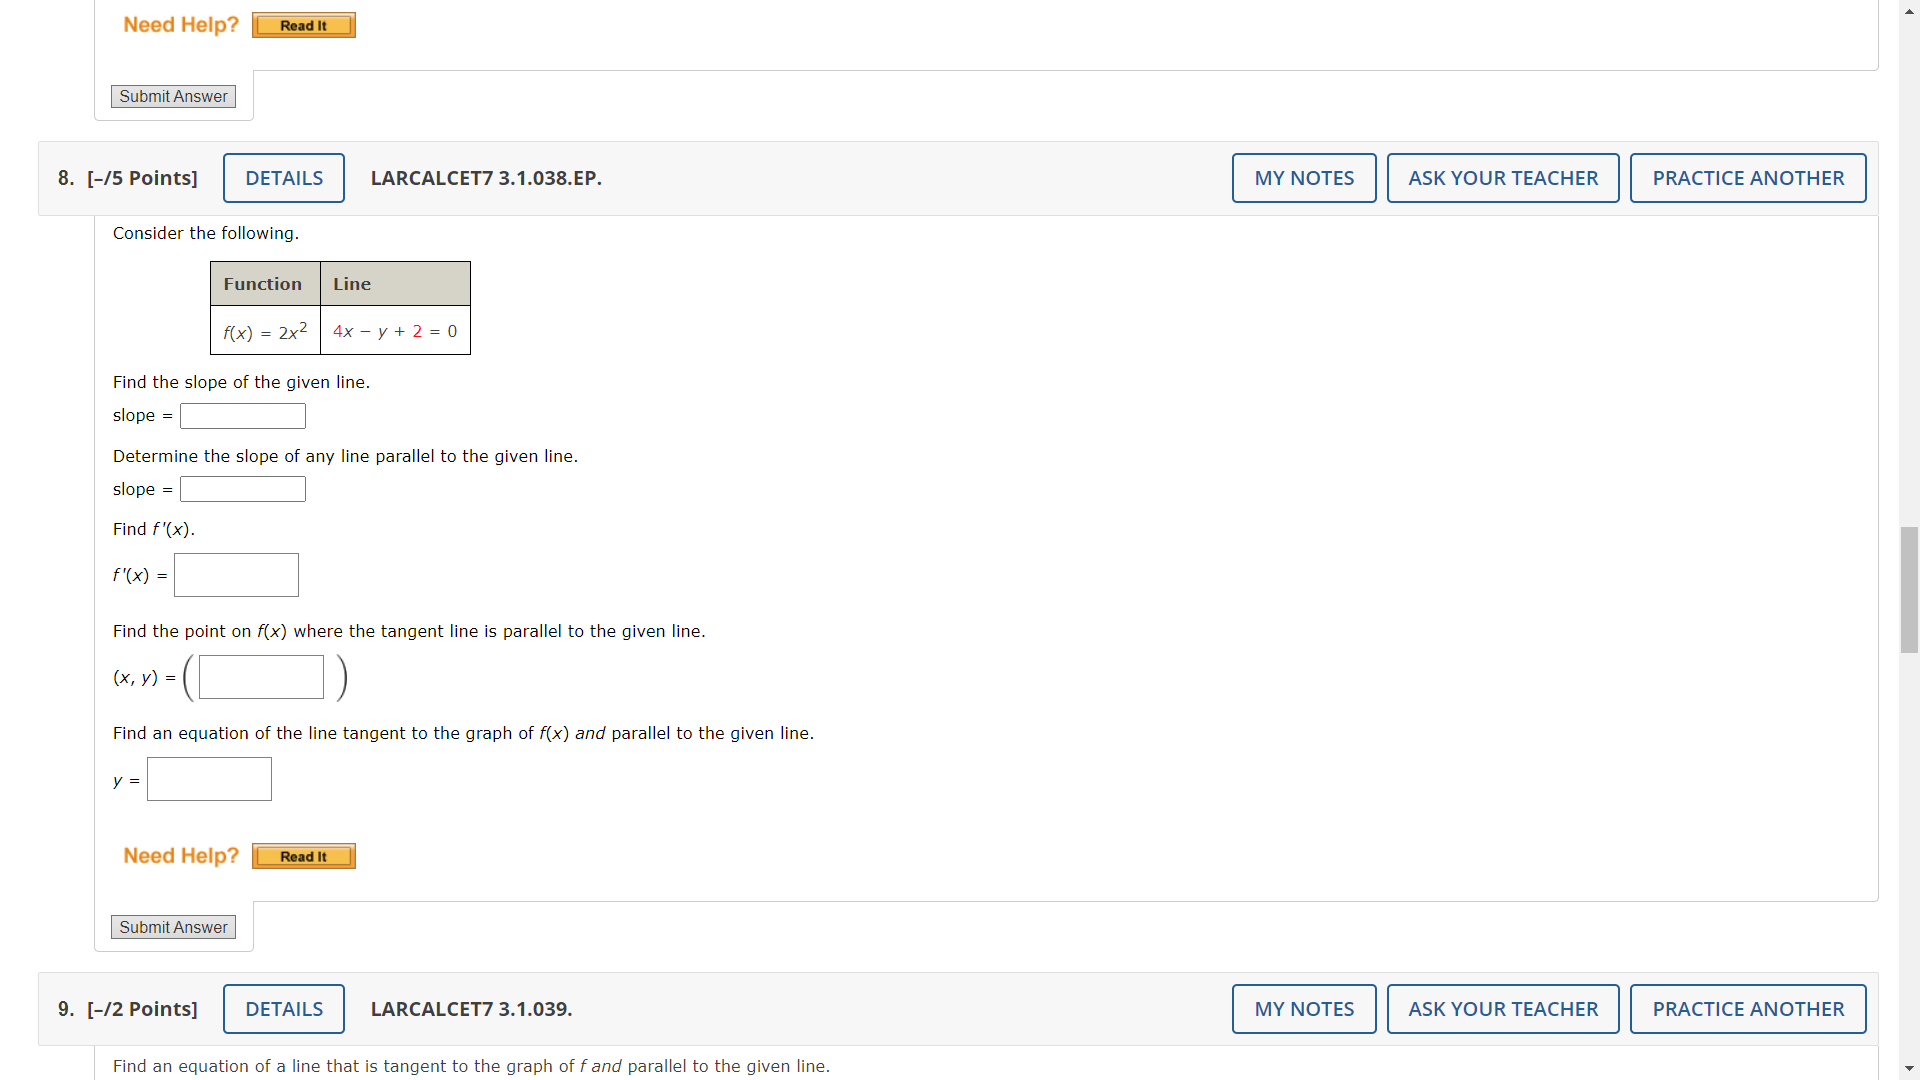Click the (x, y) point answer box
Image resolution: width=1920 pixels, height=1080 pixels.
point(261,677)
